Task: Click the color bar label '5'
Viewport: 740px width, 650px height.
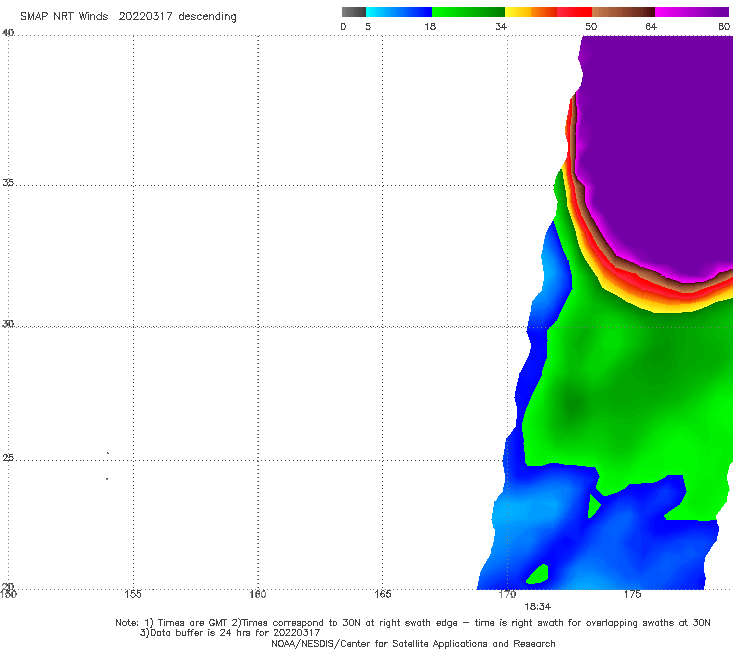Action: pyautogui.click(x=368, y=26)
